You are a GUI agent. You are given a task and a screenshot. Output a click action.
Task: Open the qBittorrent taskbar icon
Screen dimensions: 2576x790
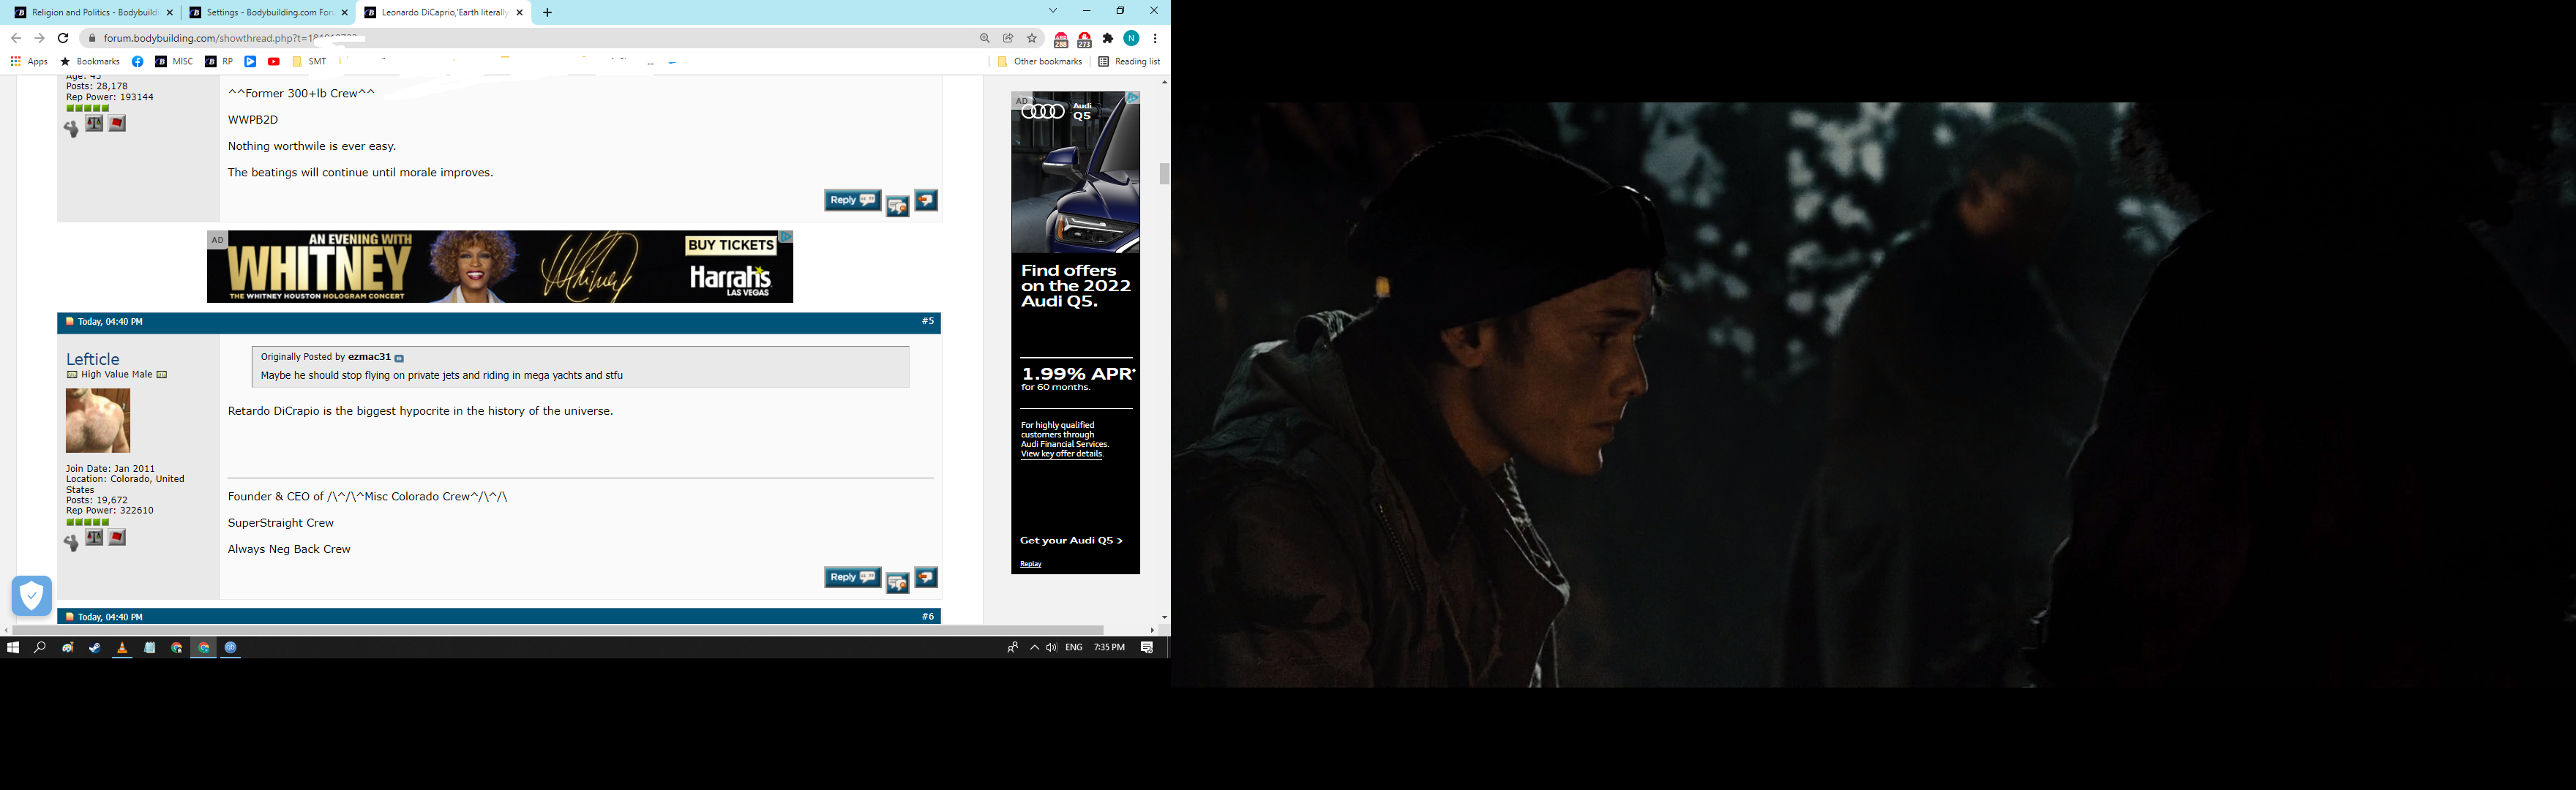coord(231,648)
